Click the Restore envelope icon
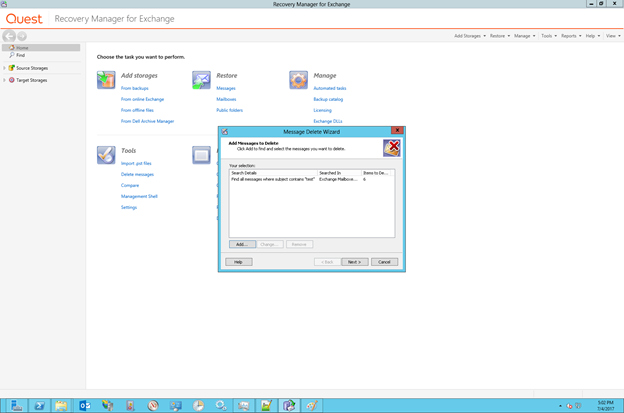Image resolution: width=624 pixels, height=413 pixels. pos(201,80)
